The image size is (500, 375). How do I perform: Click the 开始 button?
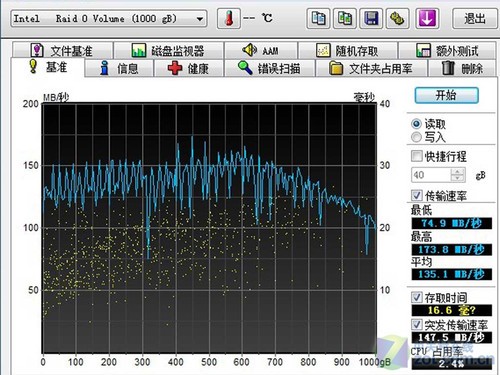446,96
